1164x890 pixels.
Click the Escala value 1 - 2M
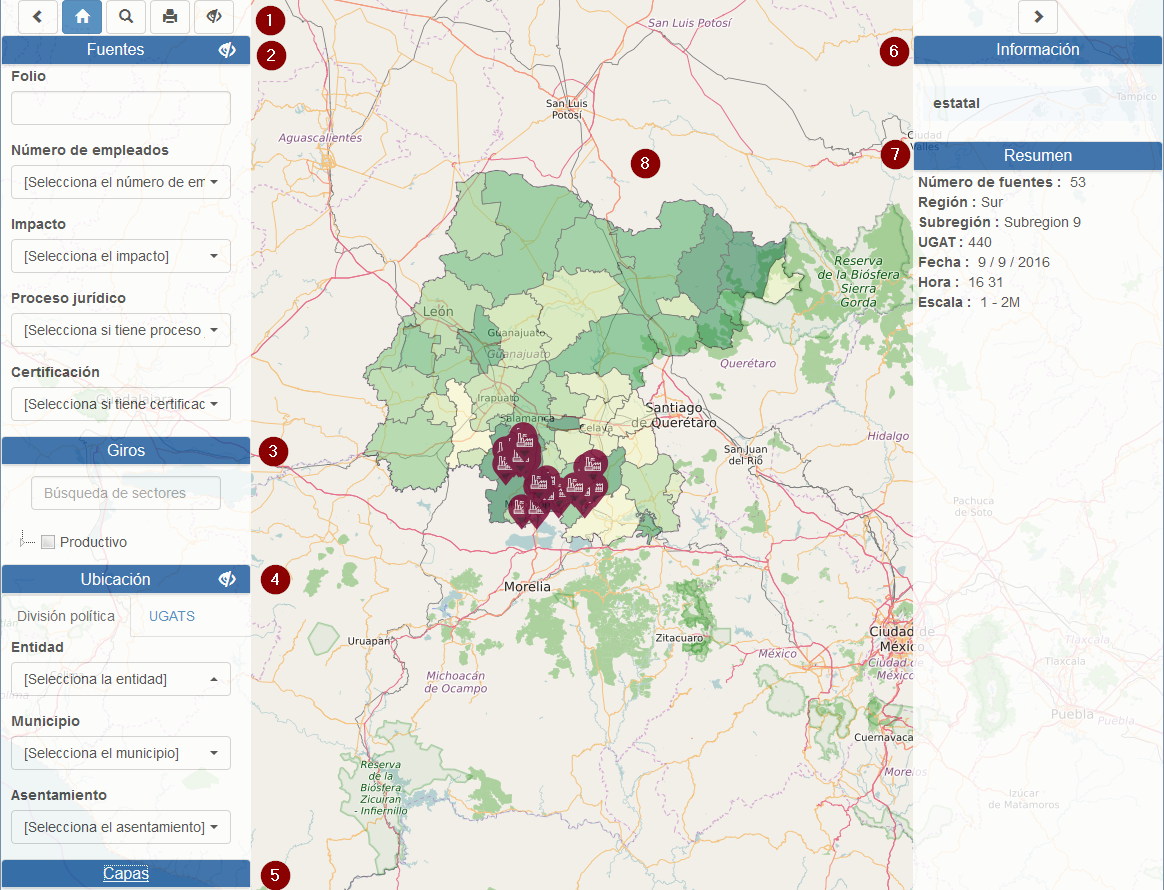click(1000, 302)
